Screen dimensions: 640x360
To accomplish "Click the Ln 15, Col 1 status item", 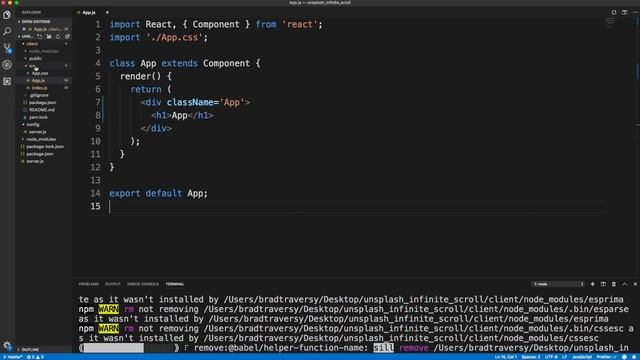I will coord(506,357).
